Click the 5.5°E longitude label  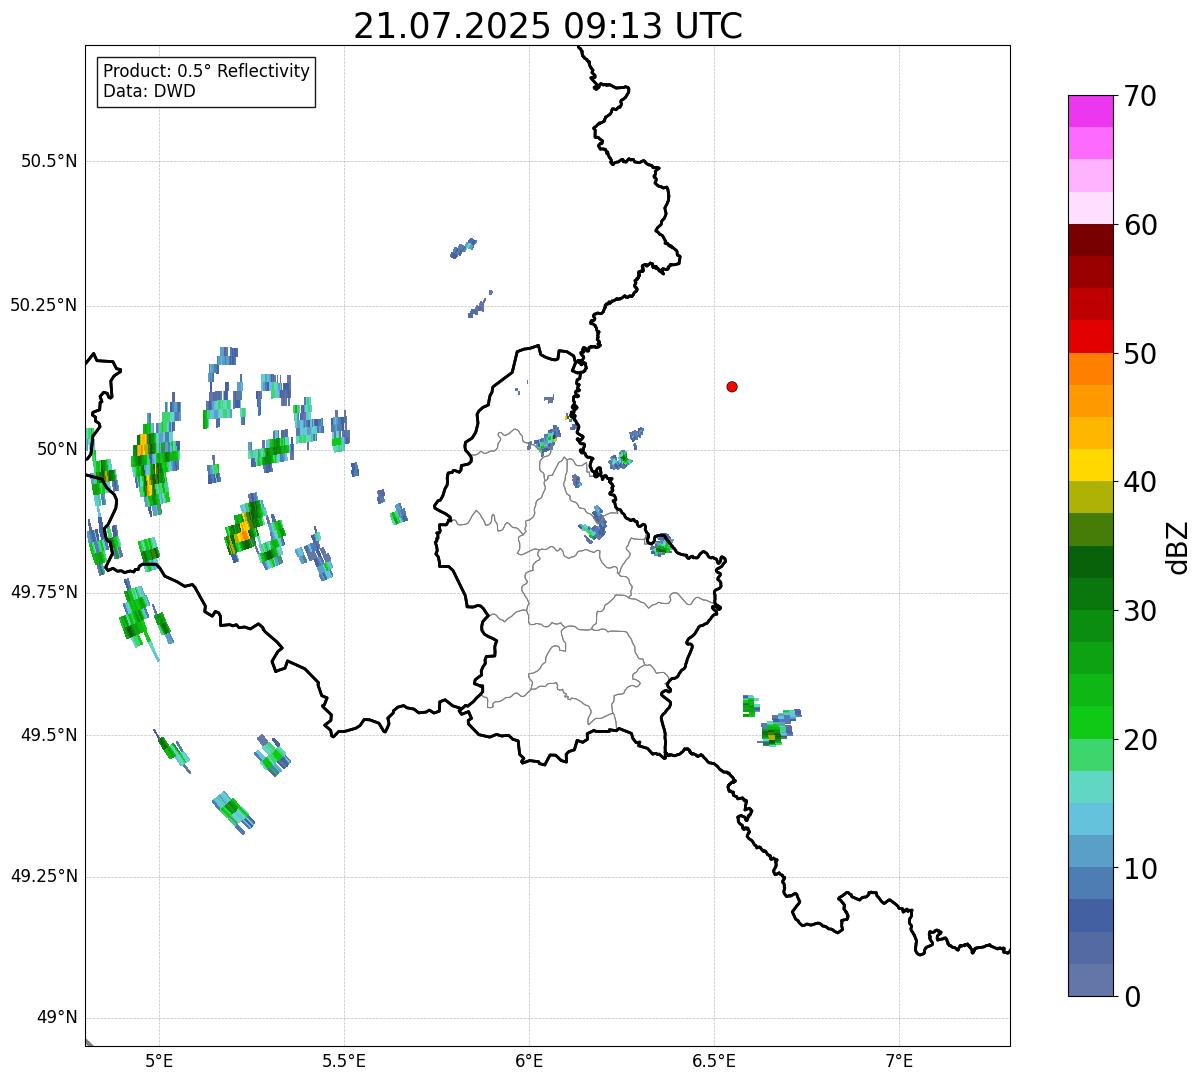coord(344,1061)
